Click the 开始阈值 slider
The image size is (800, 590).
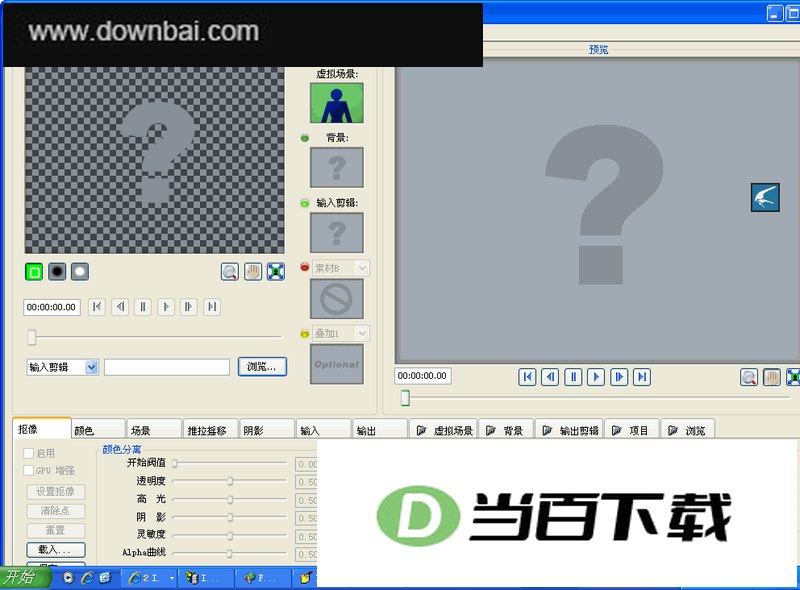click(230, 463)
